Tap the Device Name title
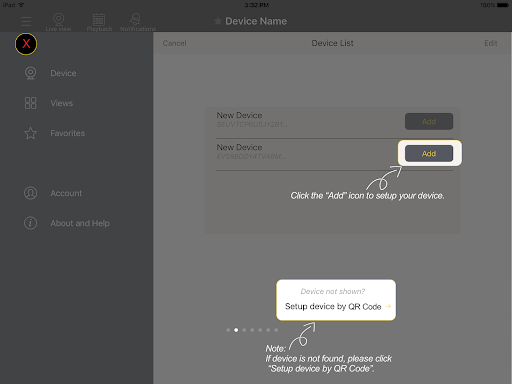The height and width of the screenshot is (384, 512). click(x=256, y=21)
